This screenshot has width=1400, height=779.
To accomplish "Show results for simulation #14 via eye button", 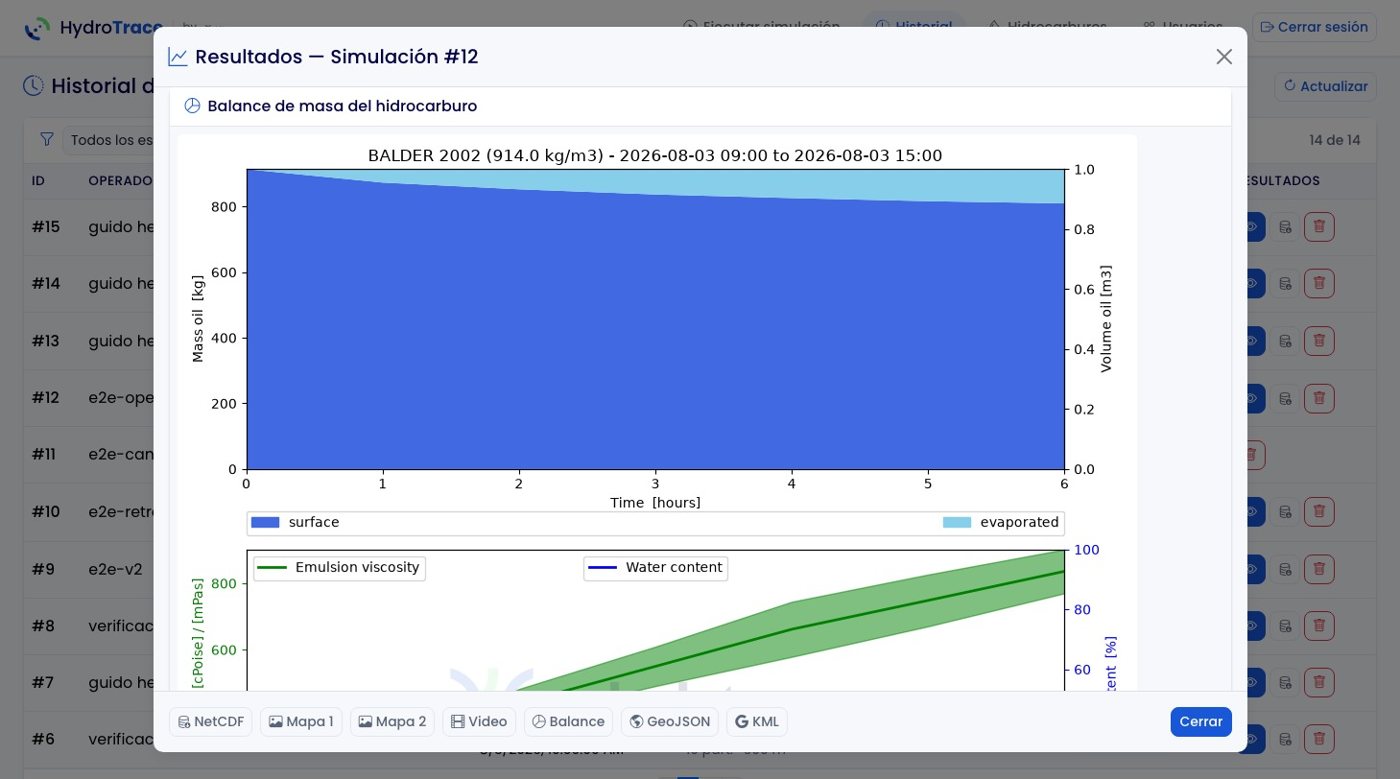I will point(1255,284).
